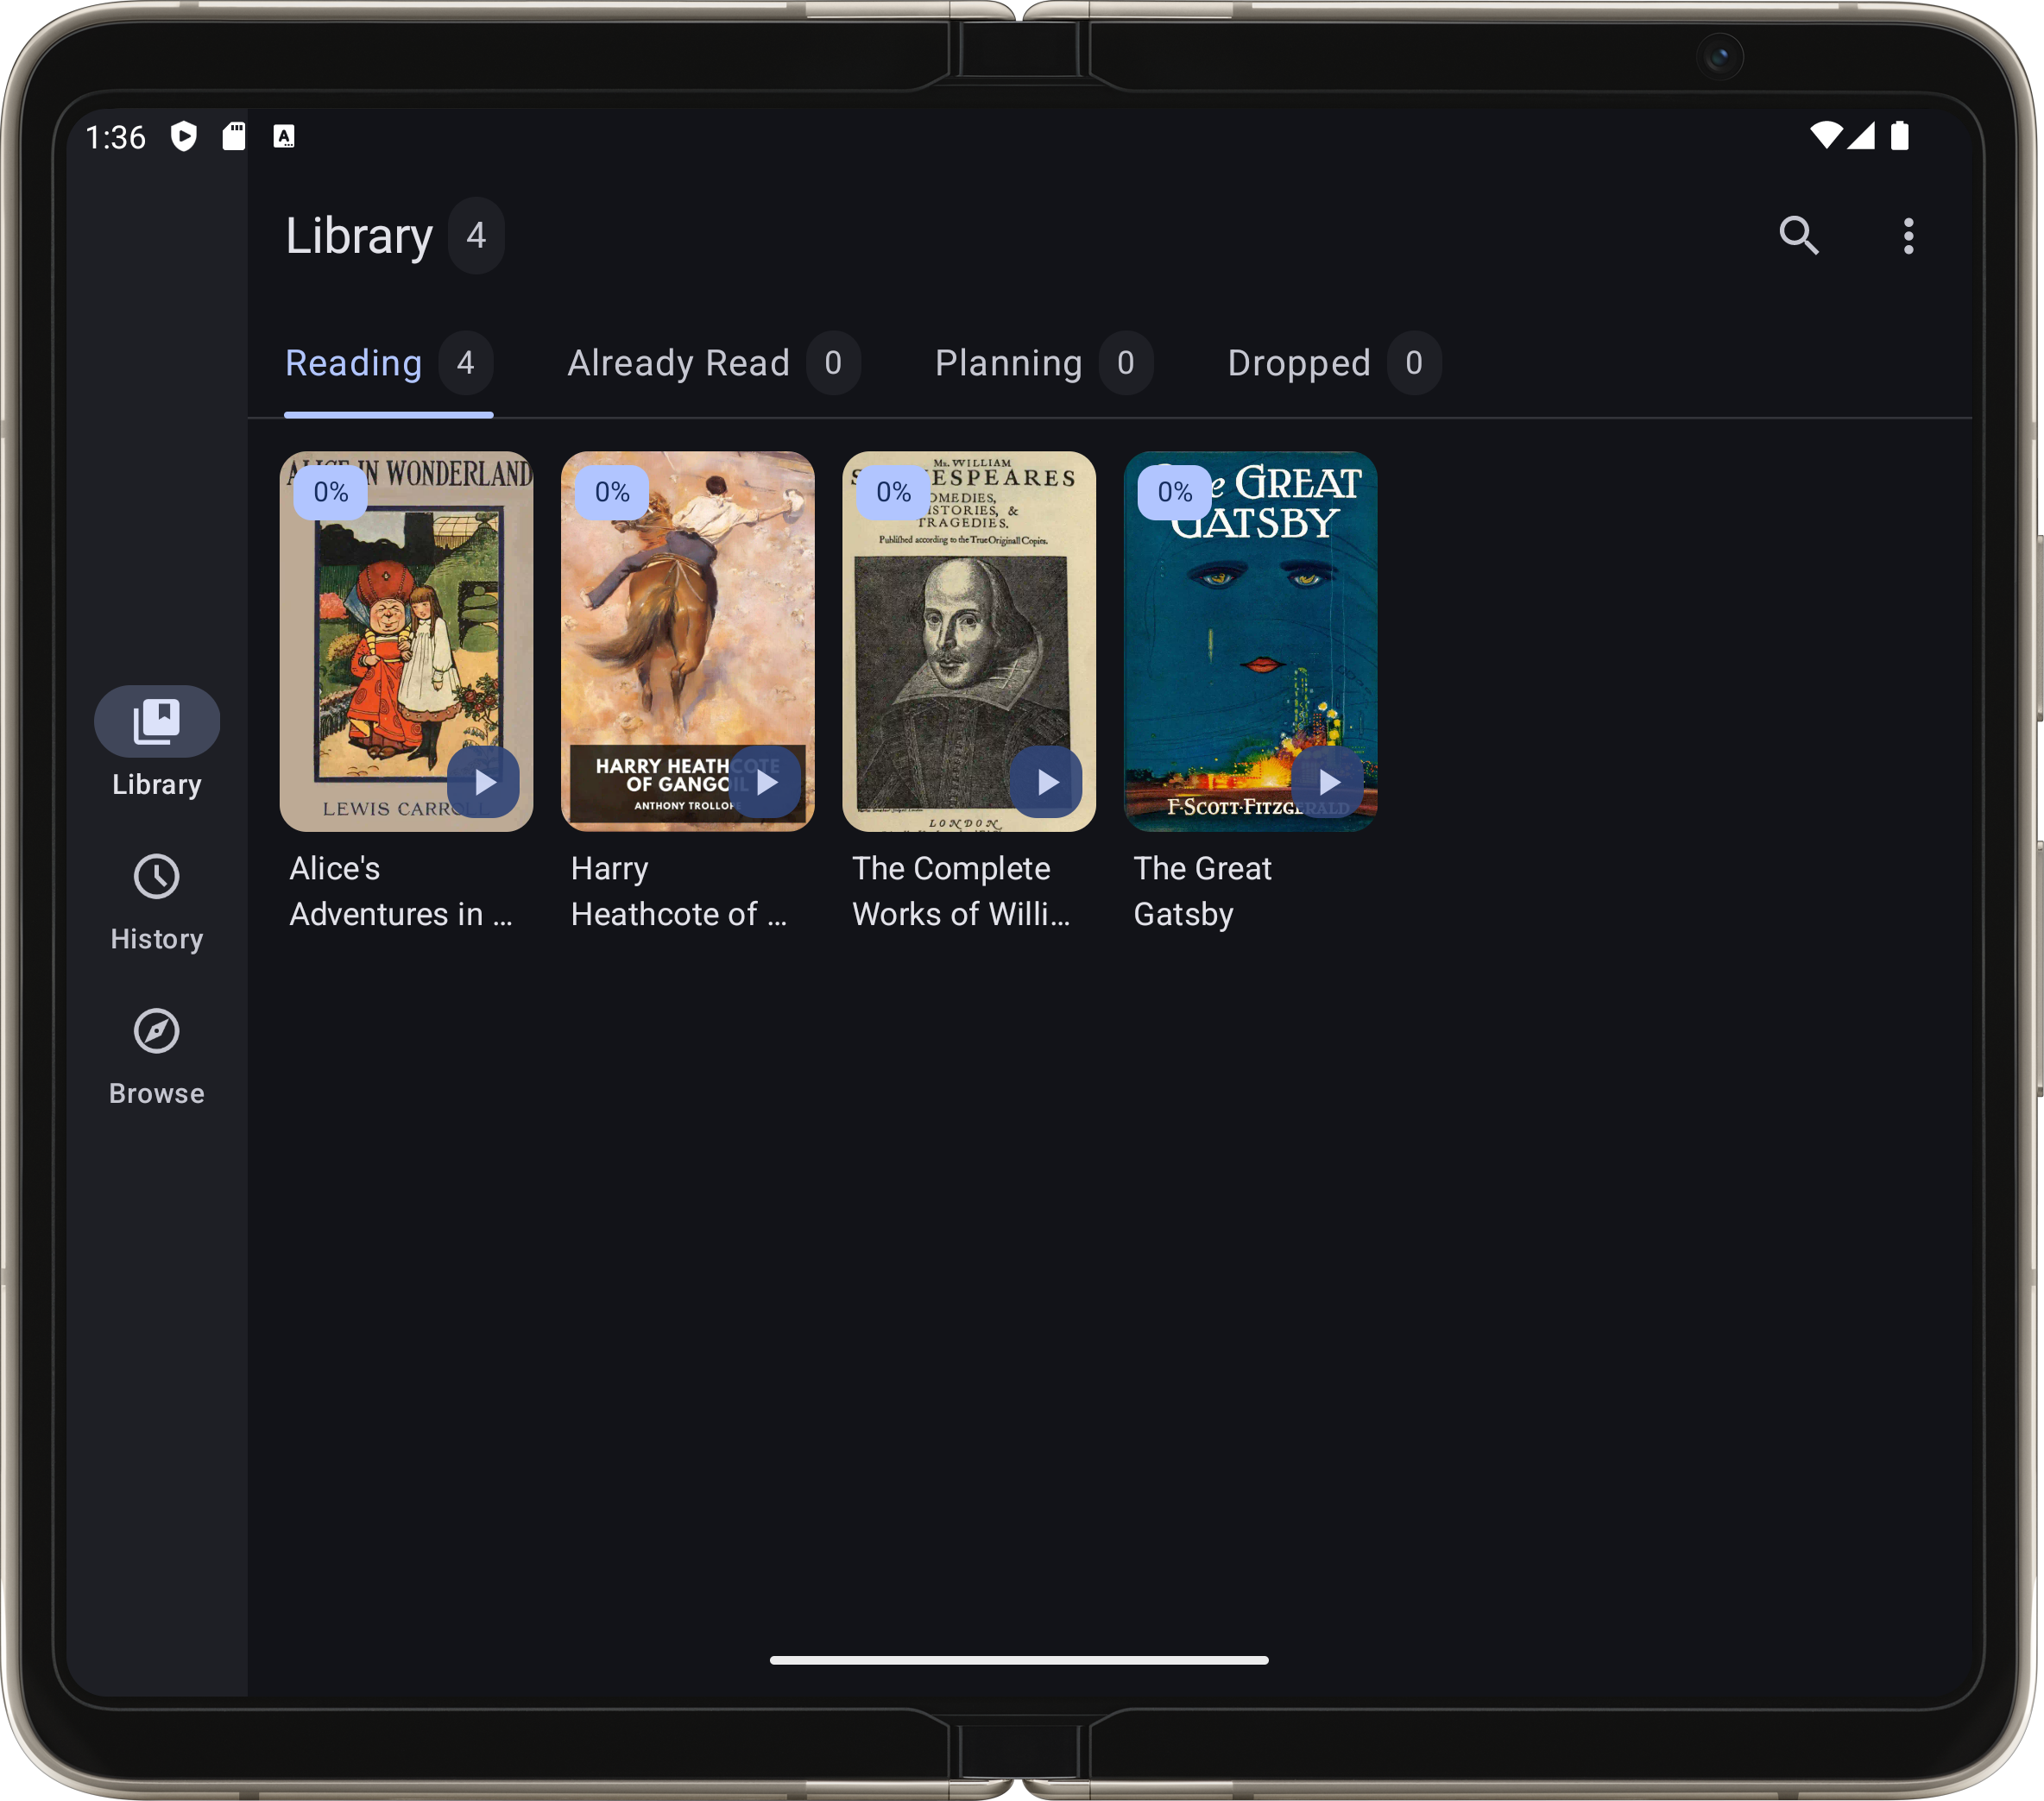Tap the battery status icon
The width and height of the screenshot is (2044, 1801).
[1900, 136]
